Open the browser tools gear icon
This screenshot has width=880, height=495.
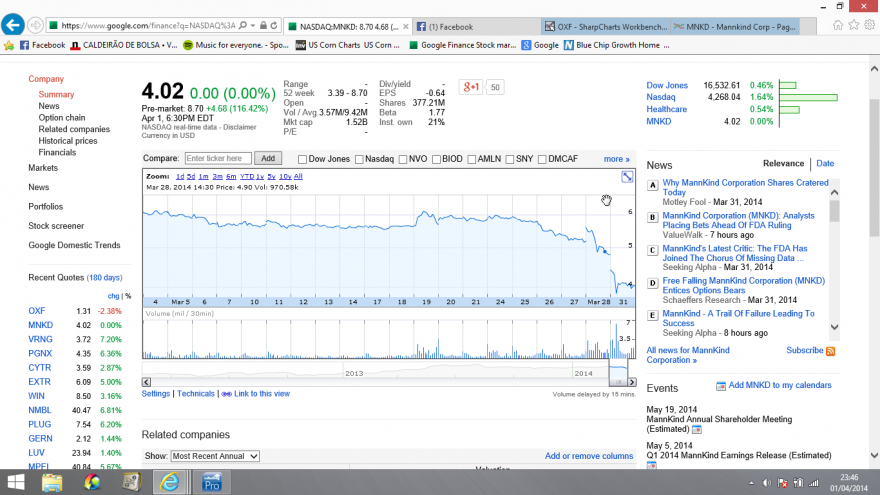click(x=869, y=25)
